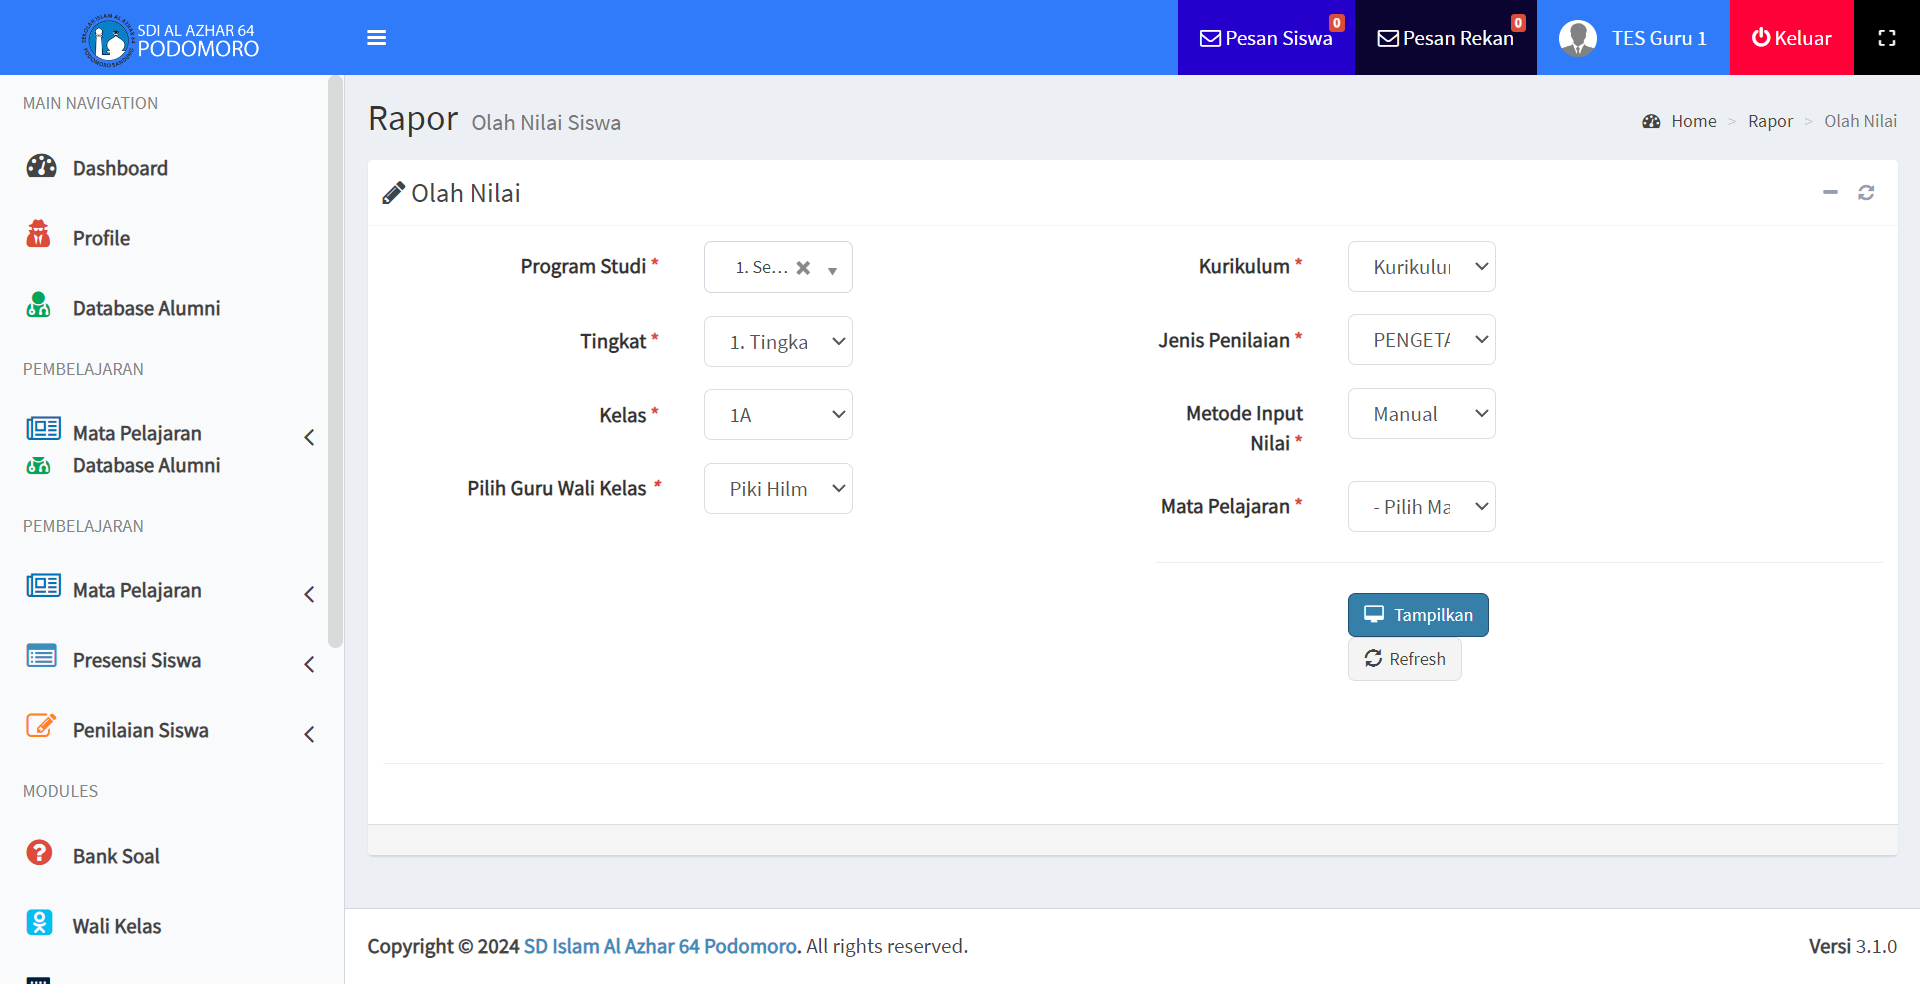
Task: Click the panel reload icon beside minimize
Action: 1866,192
